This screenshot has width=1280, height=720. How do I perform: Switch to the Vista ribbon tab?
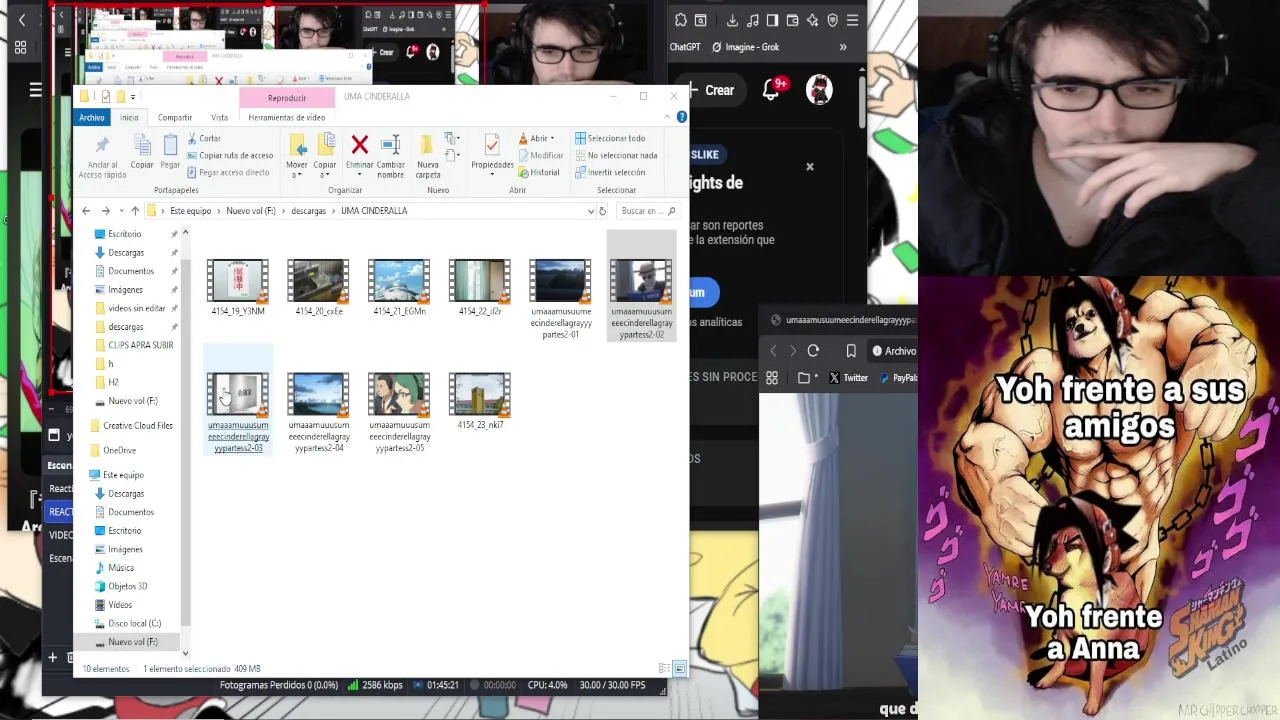219,117
